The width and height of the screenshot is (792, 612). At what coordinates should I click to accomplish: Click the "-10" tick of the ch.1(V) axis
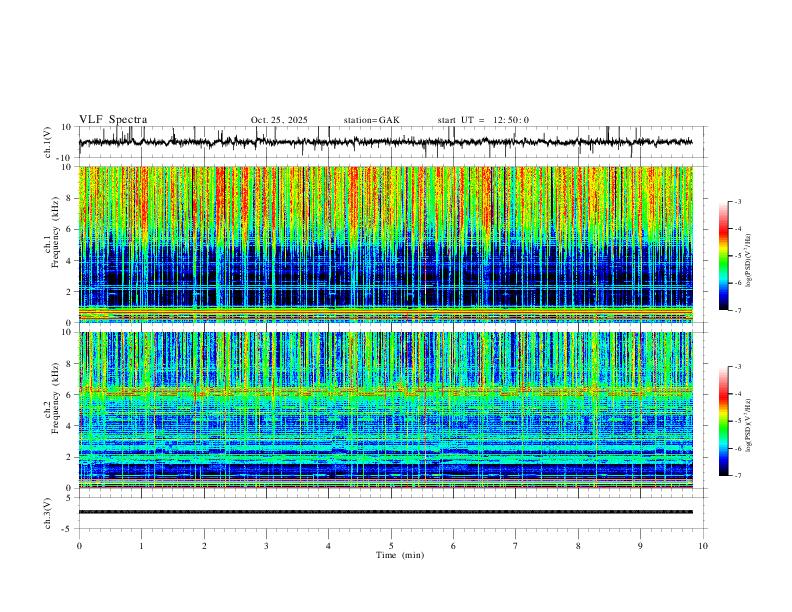pyautogui.click(x=65, y=158)
